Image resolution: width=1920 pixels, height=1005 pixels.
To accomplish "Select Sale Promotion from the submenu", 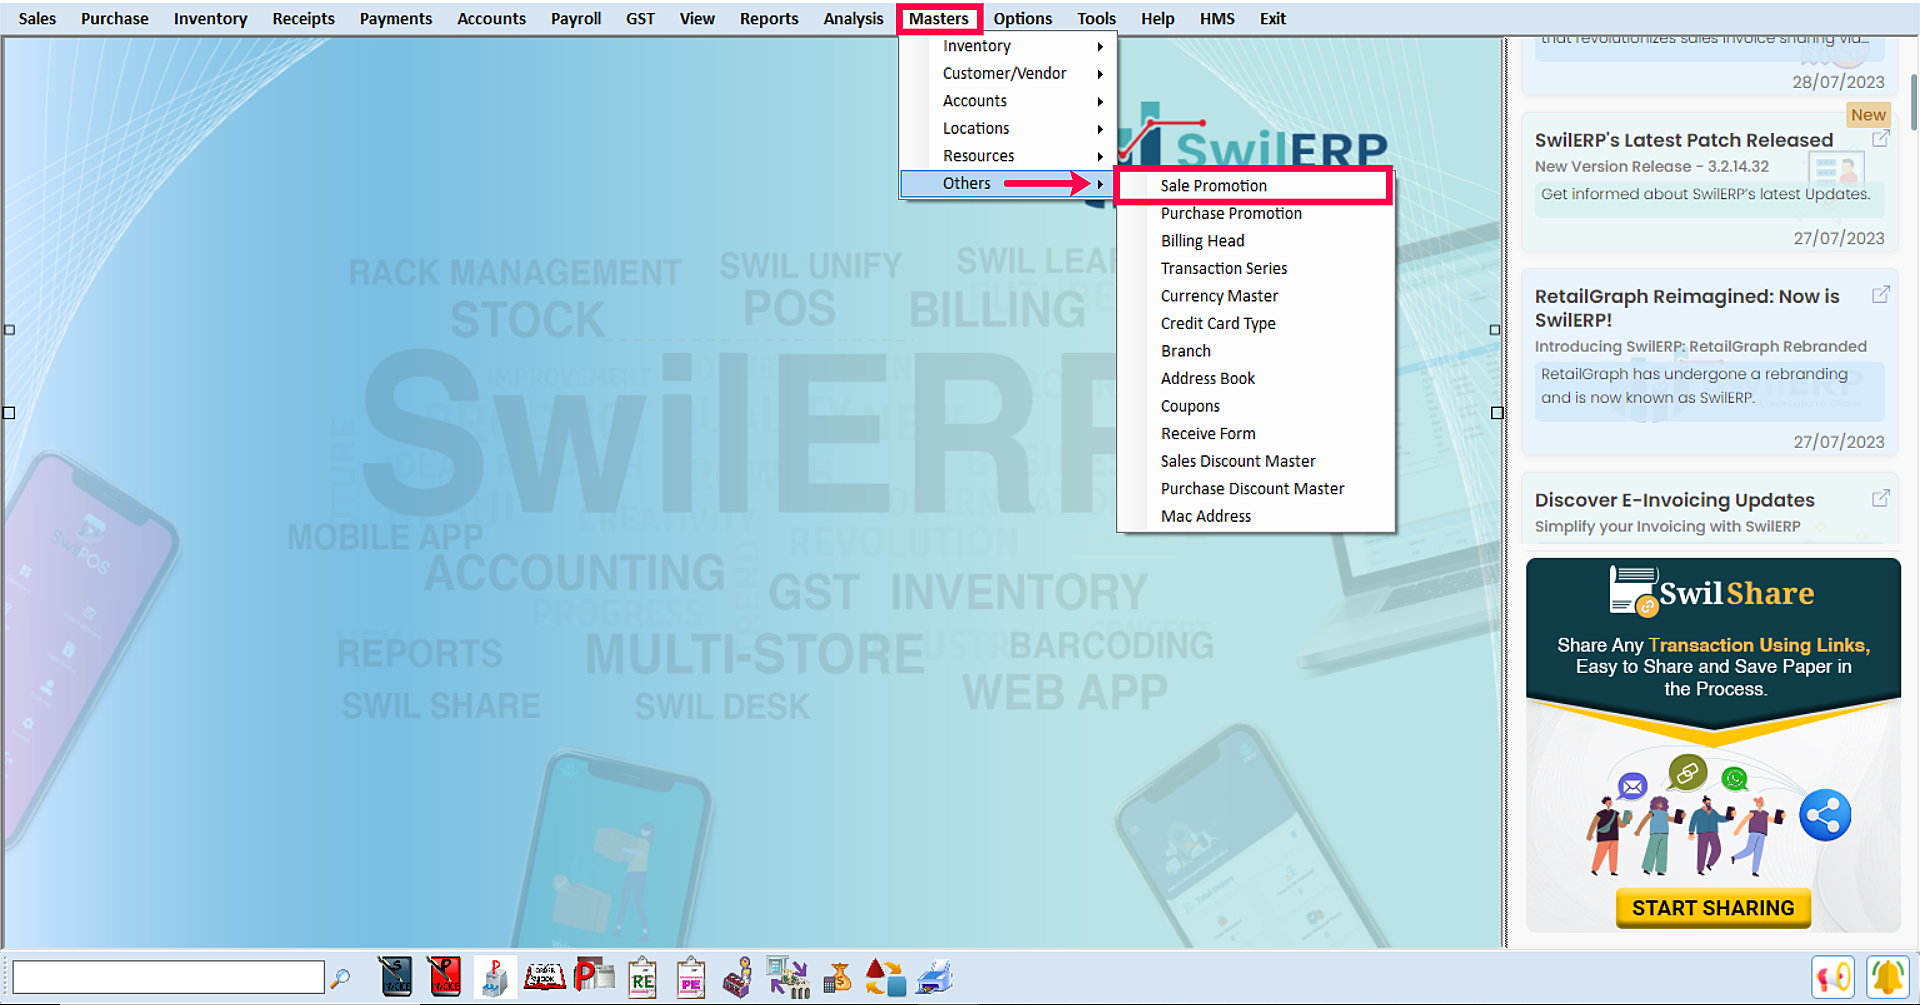I will tap(1254, 186).
